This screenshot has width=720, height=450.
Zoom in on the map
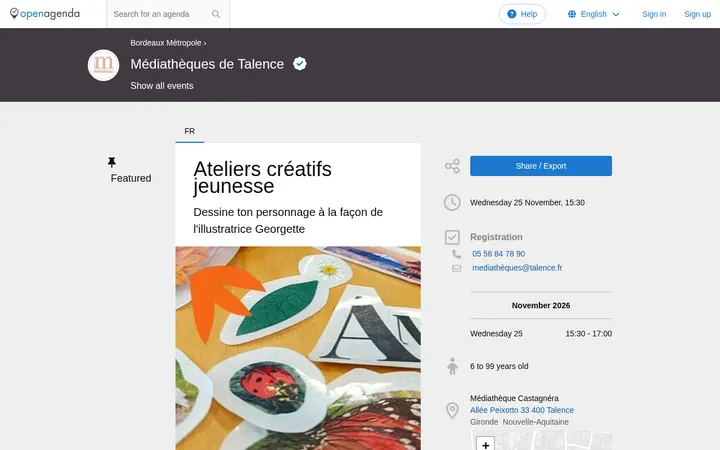point(485,444)
